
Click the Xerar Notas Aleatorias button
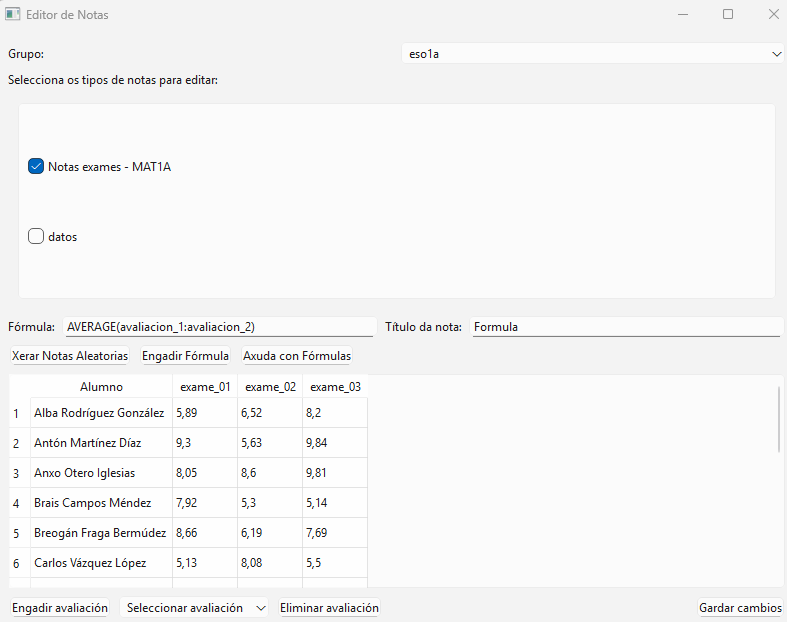click(x=70, y=356)
